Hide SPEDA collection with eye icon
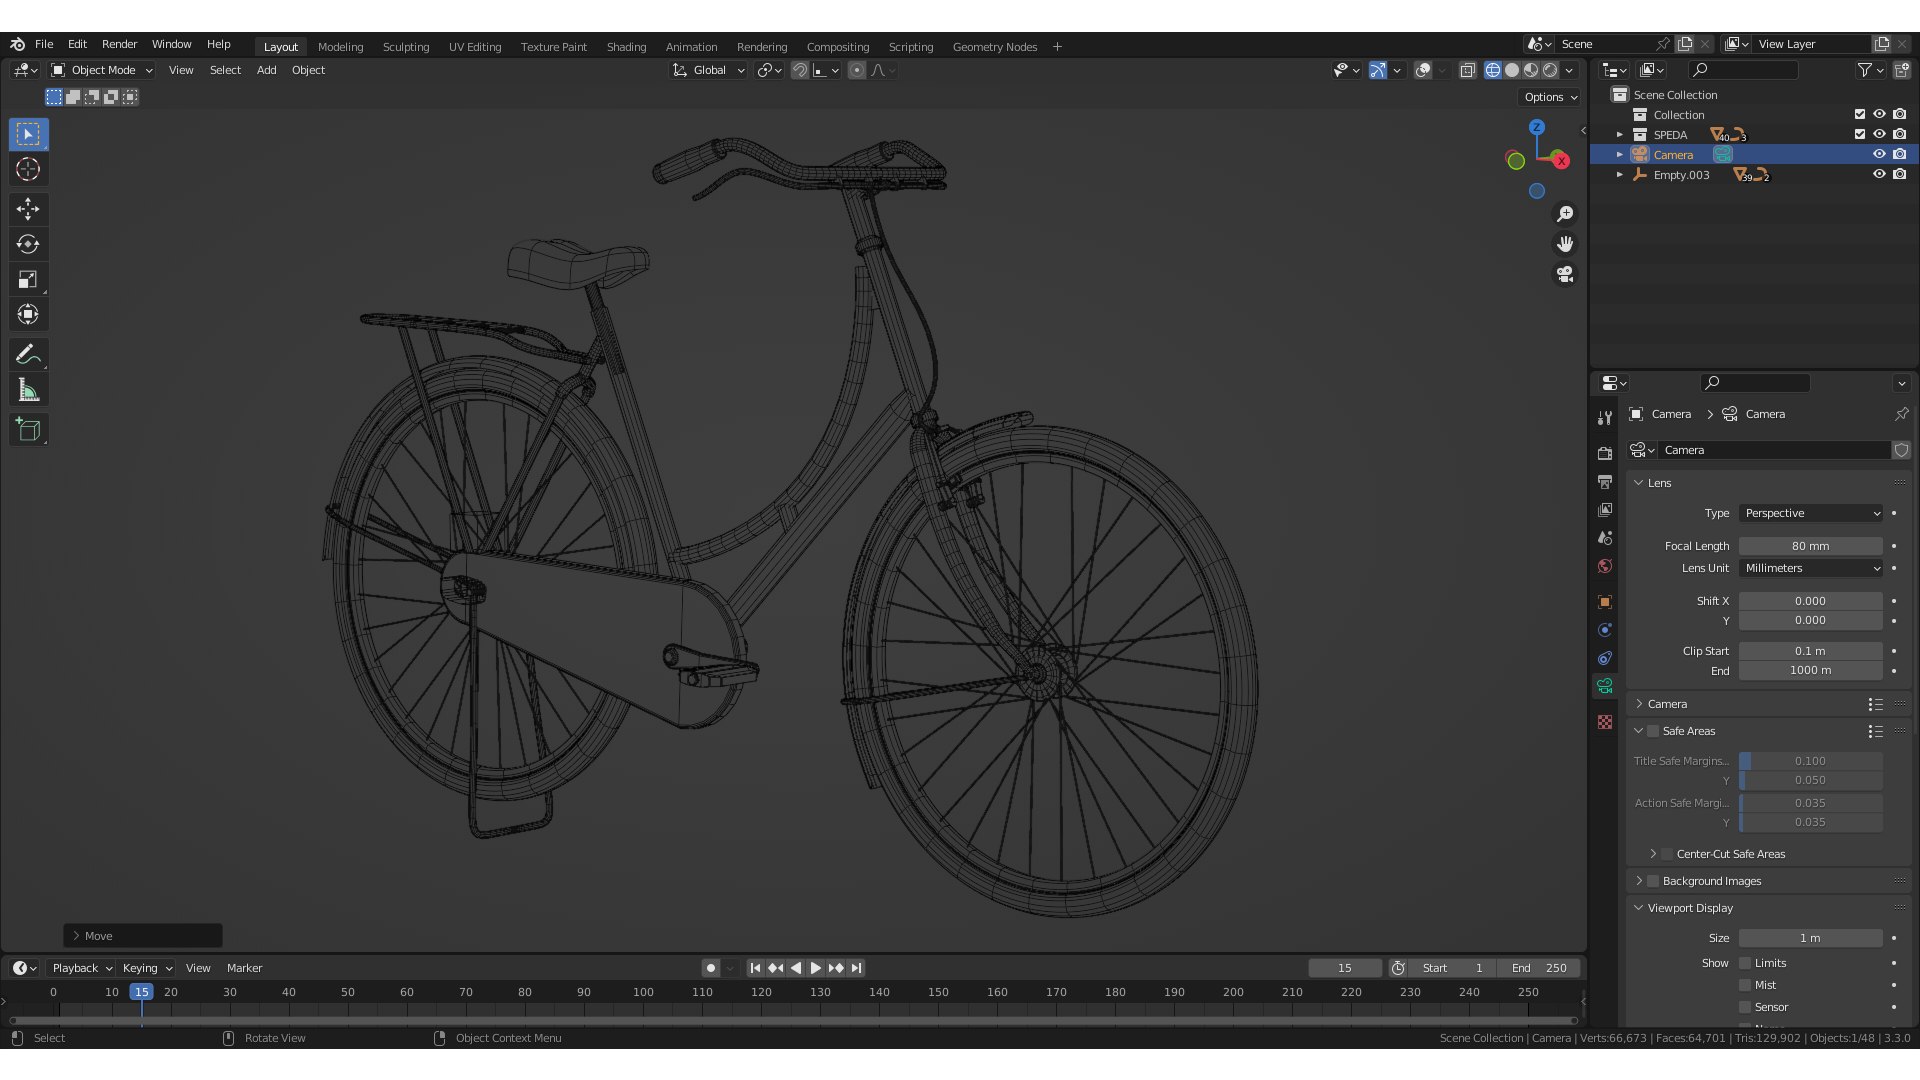The image size is (1920, 1080). pyautogui.click(x=1879, y=134)
